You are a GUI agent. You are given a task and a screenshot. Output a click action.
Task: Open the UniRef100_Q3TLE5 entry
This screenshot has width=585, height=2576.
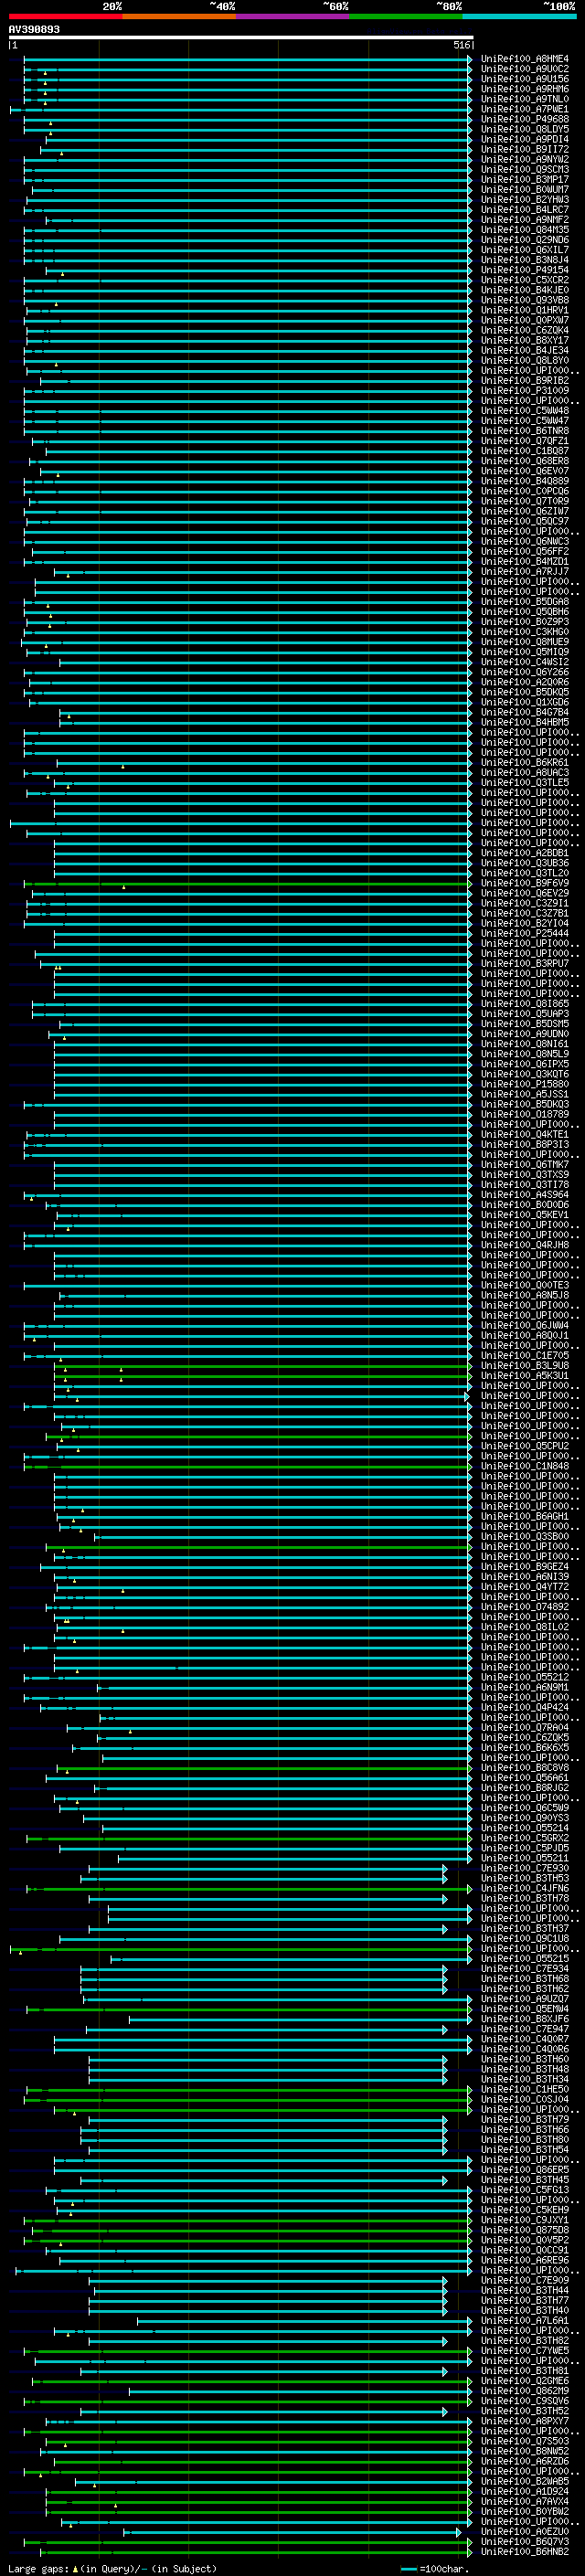coord(525,782)
